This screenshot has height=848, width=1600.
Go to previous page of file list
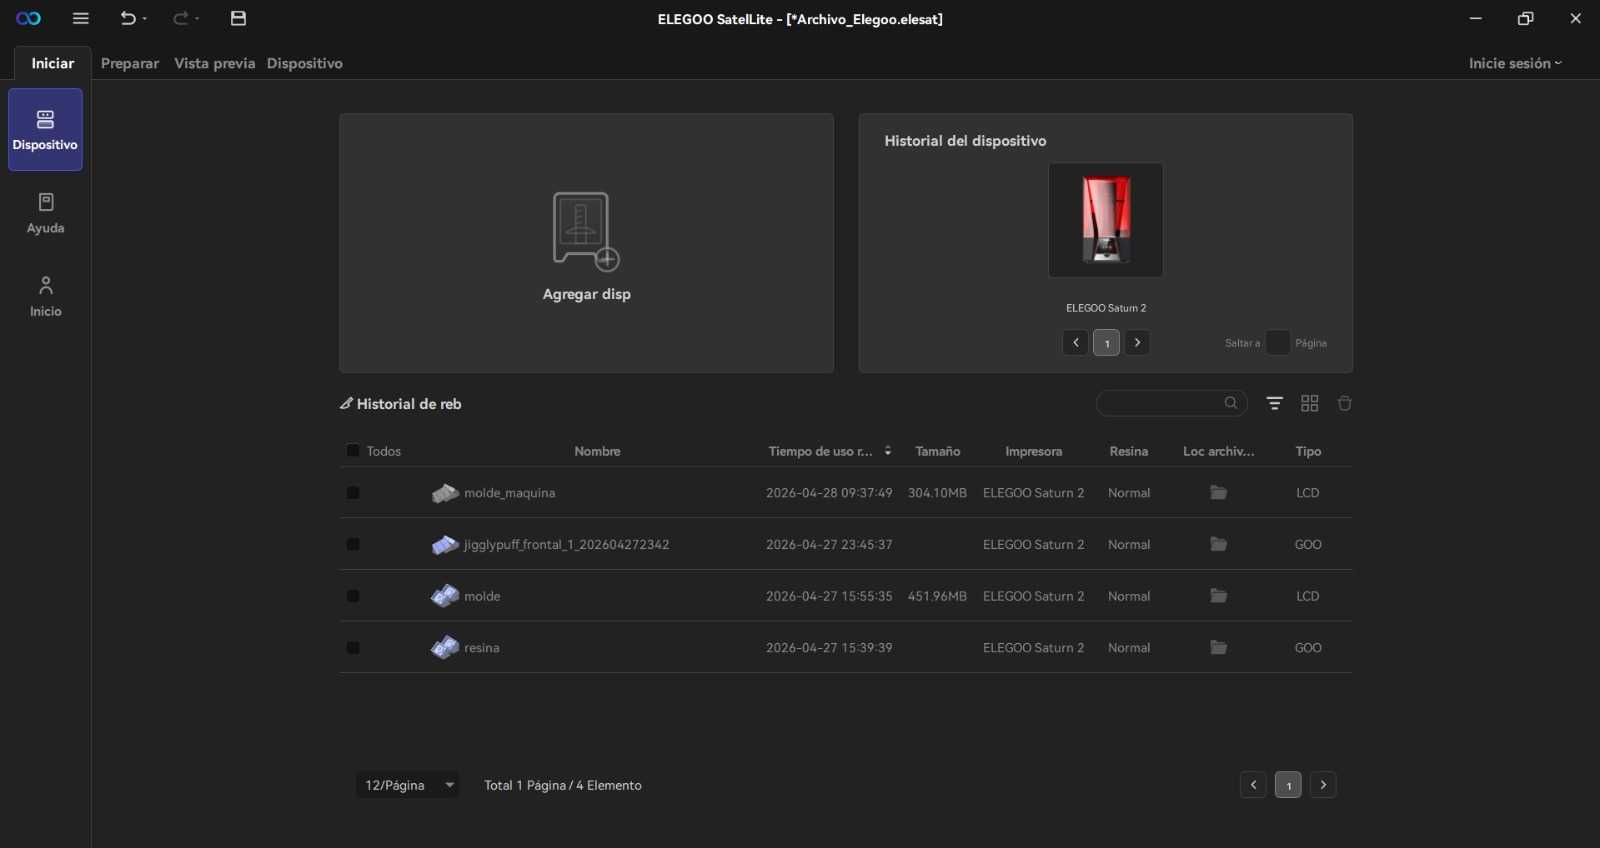pos(1253,785)
